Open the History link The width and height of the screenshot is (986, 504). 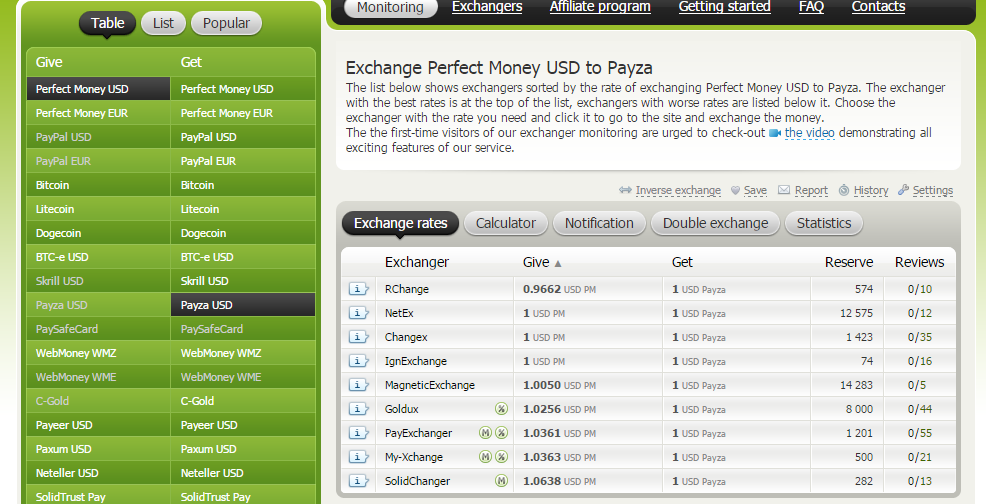871,190
